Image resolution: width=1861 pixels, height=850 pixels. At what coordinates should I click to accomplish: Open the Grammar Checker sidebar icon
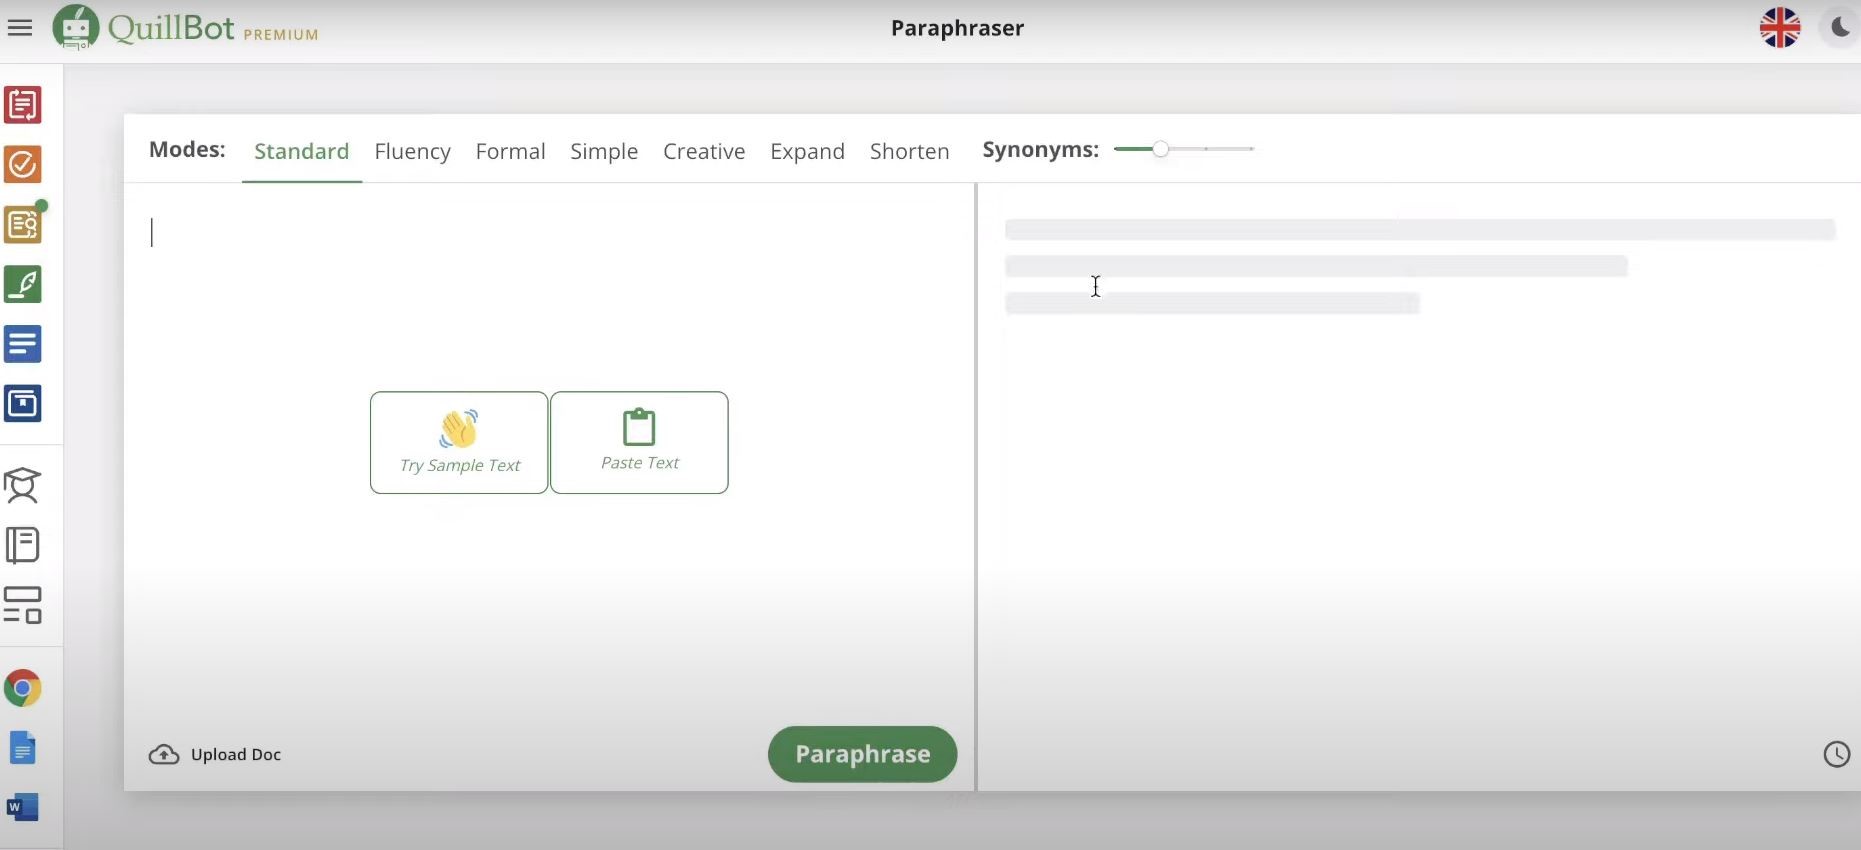23,165
